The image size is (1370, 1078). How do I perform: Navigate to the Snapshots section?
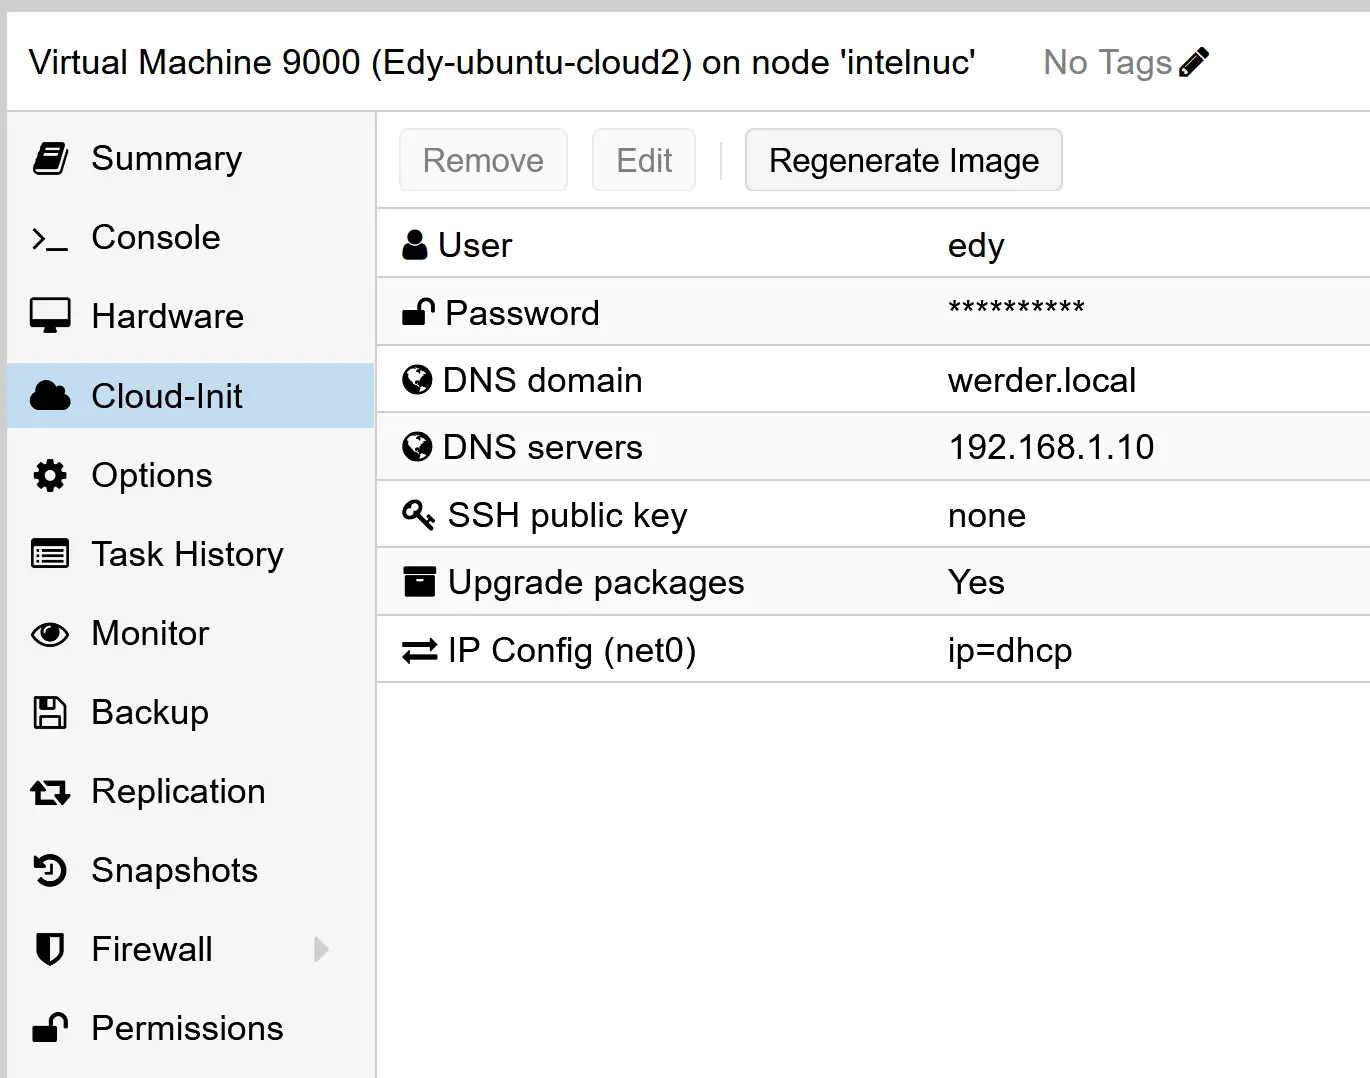173,870
